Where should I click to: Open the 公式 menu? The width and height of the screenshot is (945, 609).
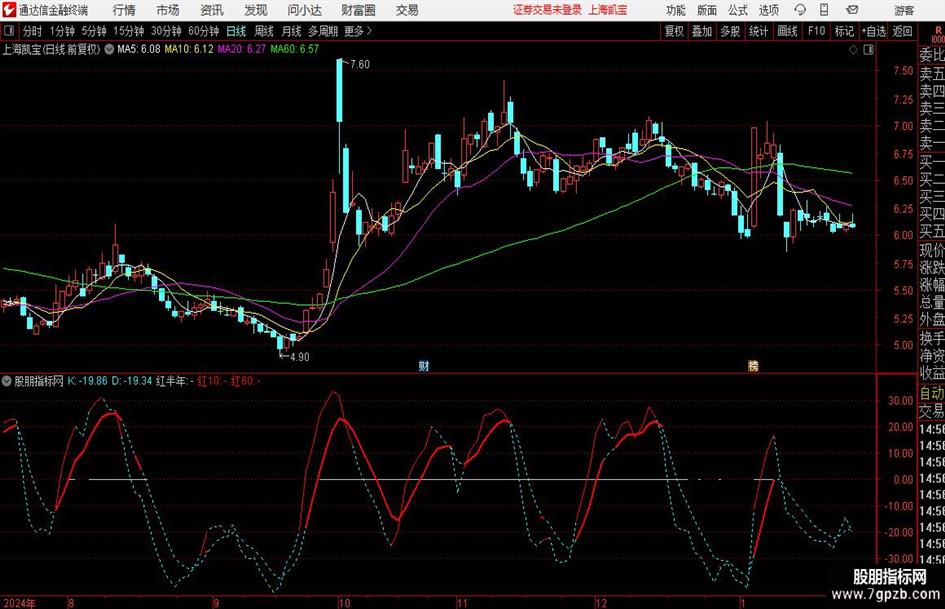tap(738, 10)
